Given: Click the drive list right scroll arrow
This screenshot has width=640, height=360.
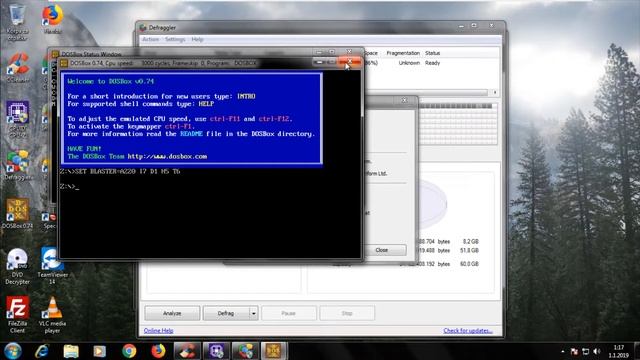Looking at the screenshot, I should click(x=495, y=93).
